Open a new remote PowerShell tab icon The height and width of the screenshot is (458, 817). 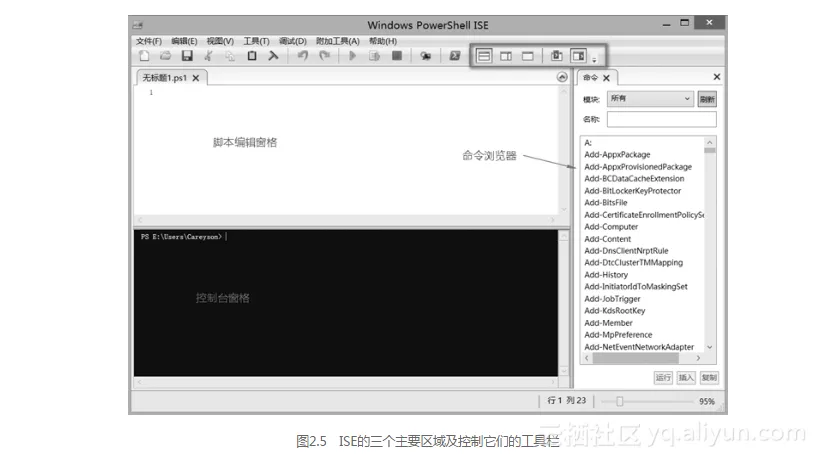426,56
